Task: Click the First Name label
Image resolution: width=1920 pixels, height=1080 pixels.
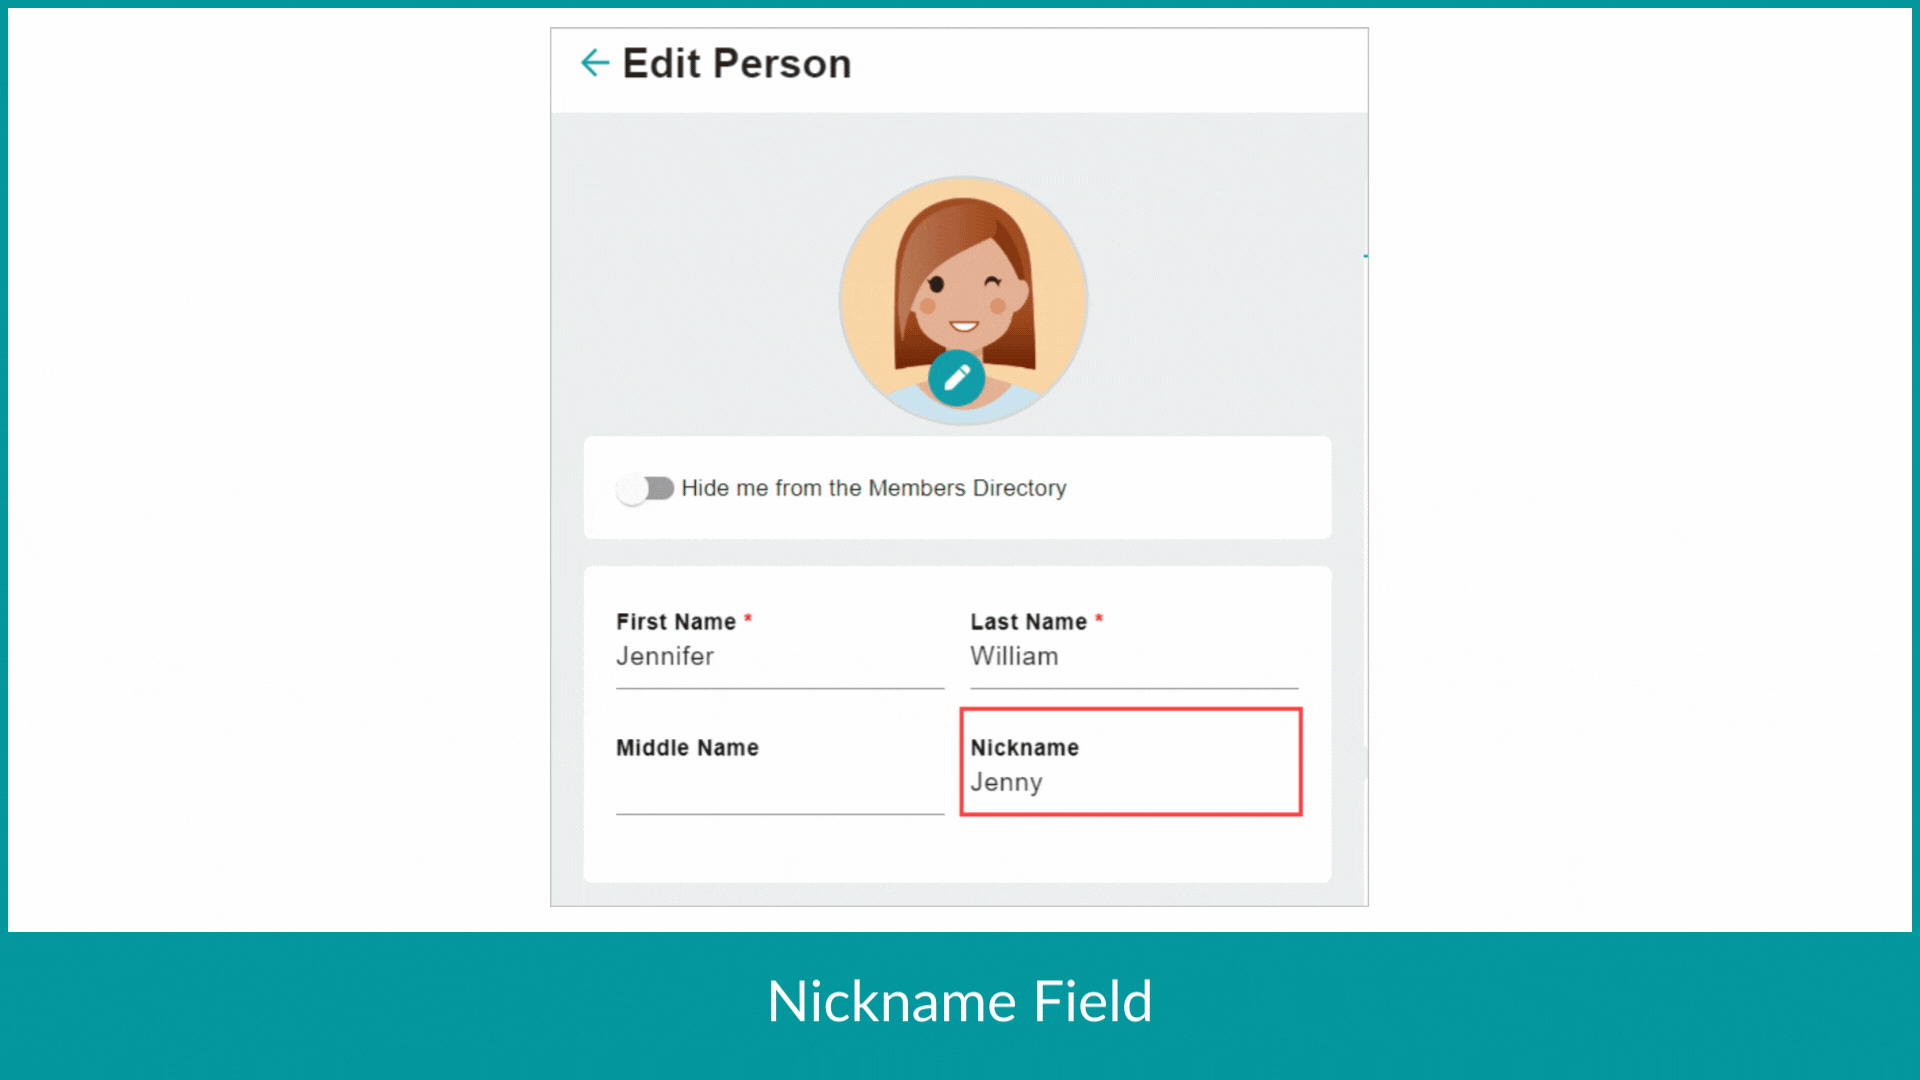Action: click(676, 622)
